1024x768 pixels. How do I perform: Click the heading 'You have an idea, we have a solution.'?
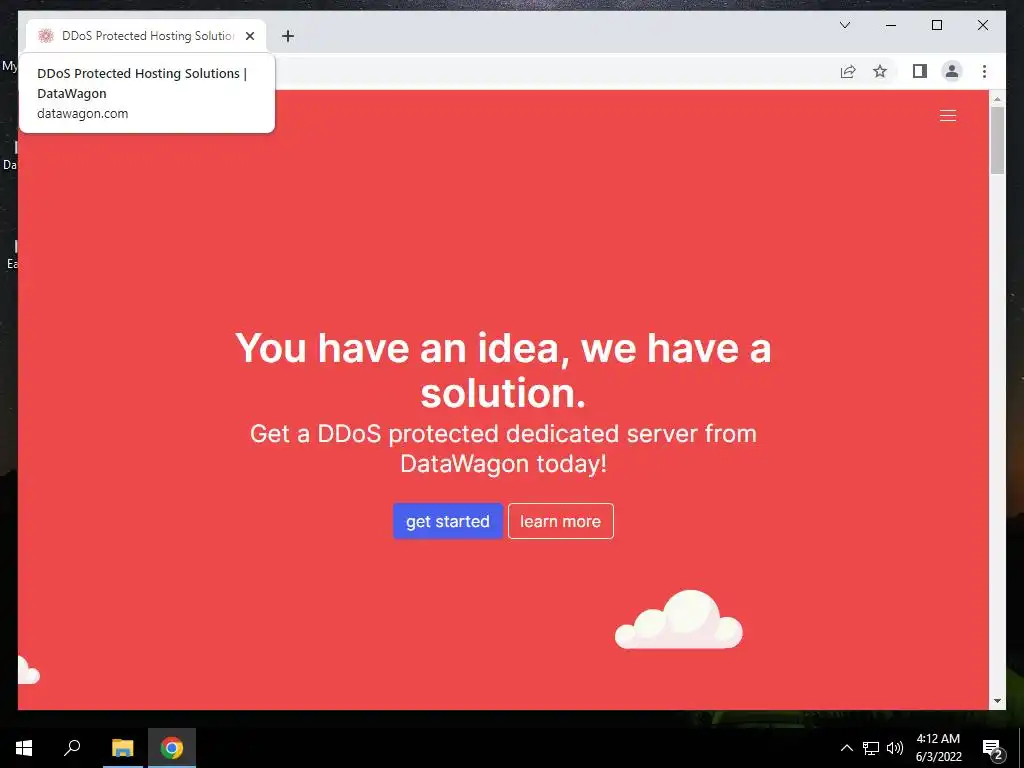coord(503,370)
